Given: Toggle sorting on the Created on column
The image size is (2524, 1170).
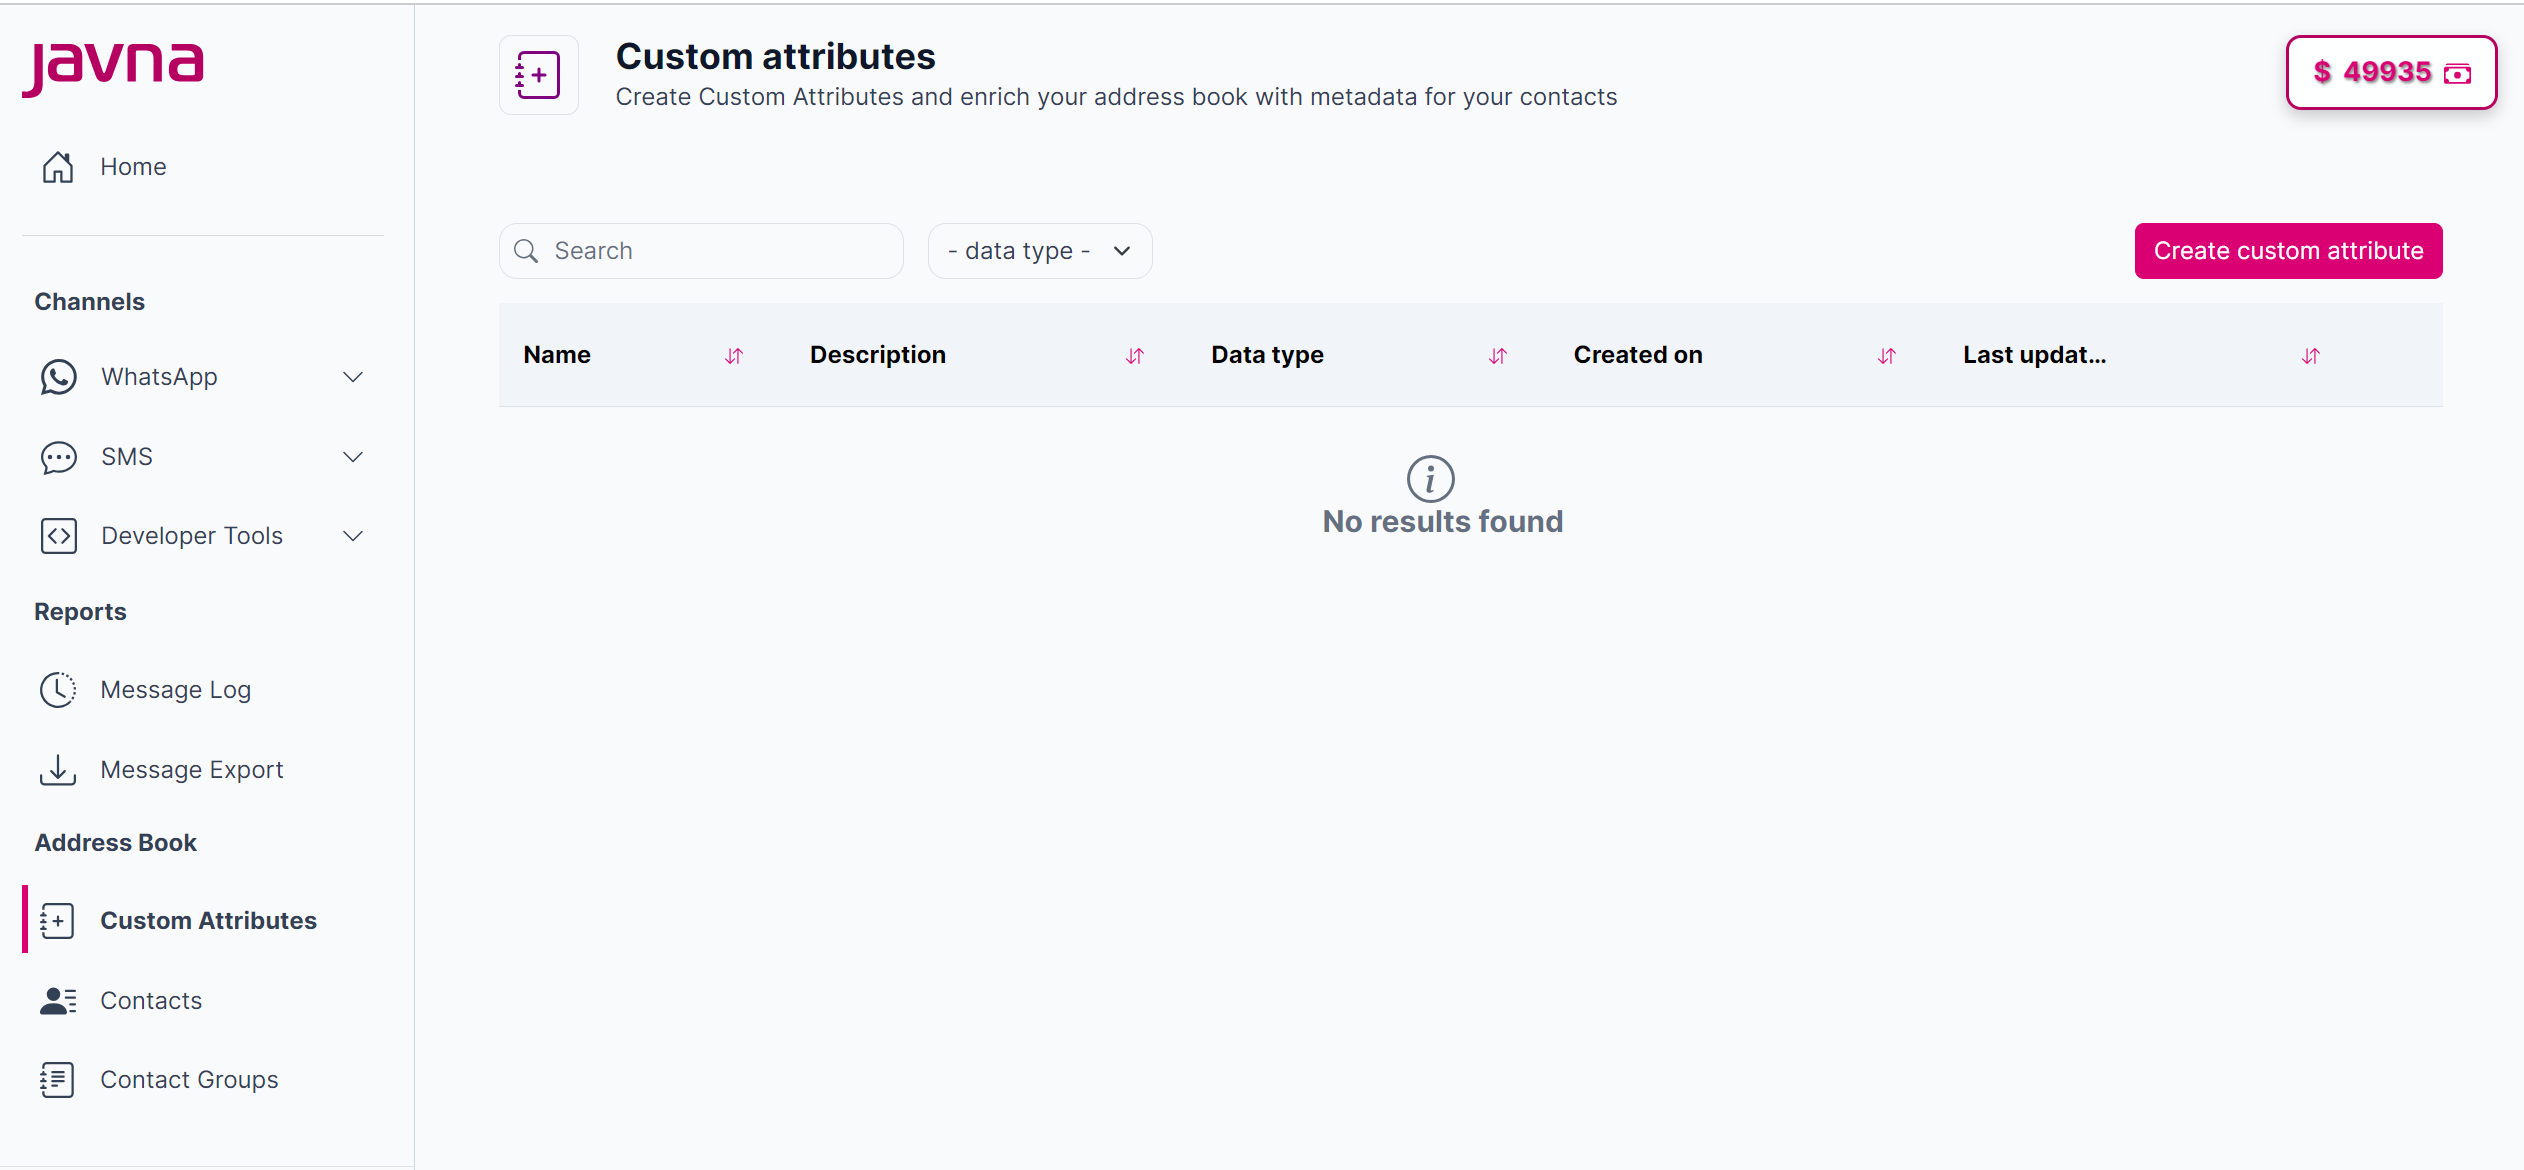Looking at the screenshot, I should point(1886,355).
